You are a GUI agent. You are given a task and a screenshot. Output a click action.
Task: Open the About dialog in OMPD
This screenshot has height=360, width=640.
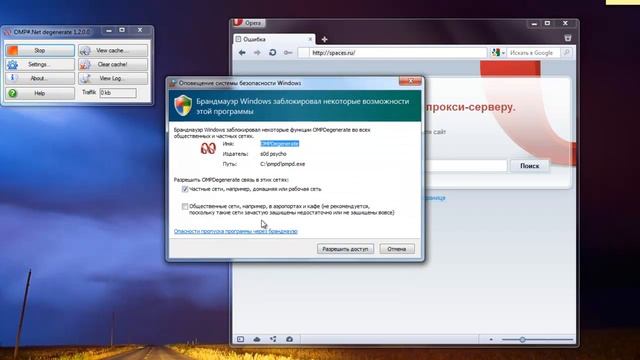pyautogui.click(x=40, y=78)
